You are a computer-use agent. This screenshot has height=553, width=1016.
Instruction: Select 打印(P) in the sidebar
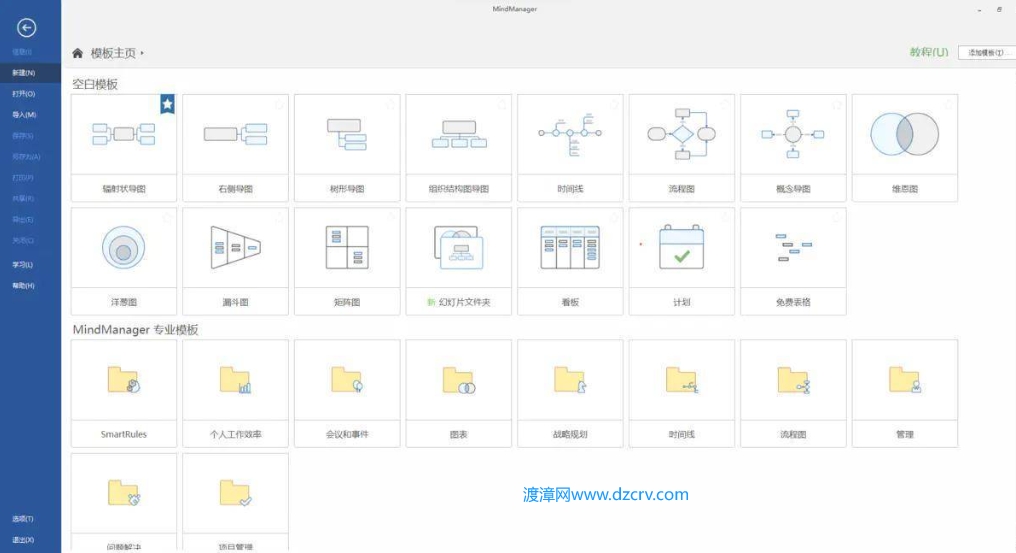click(x=23, y=178)
